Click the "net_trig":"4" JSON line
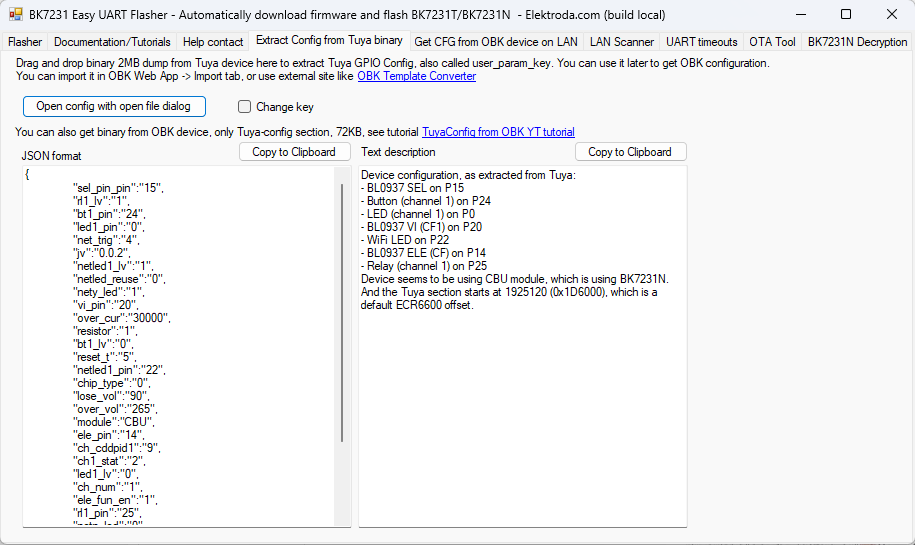915x545 pixels. tap(106, 240)
